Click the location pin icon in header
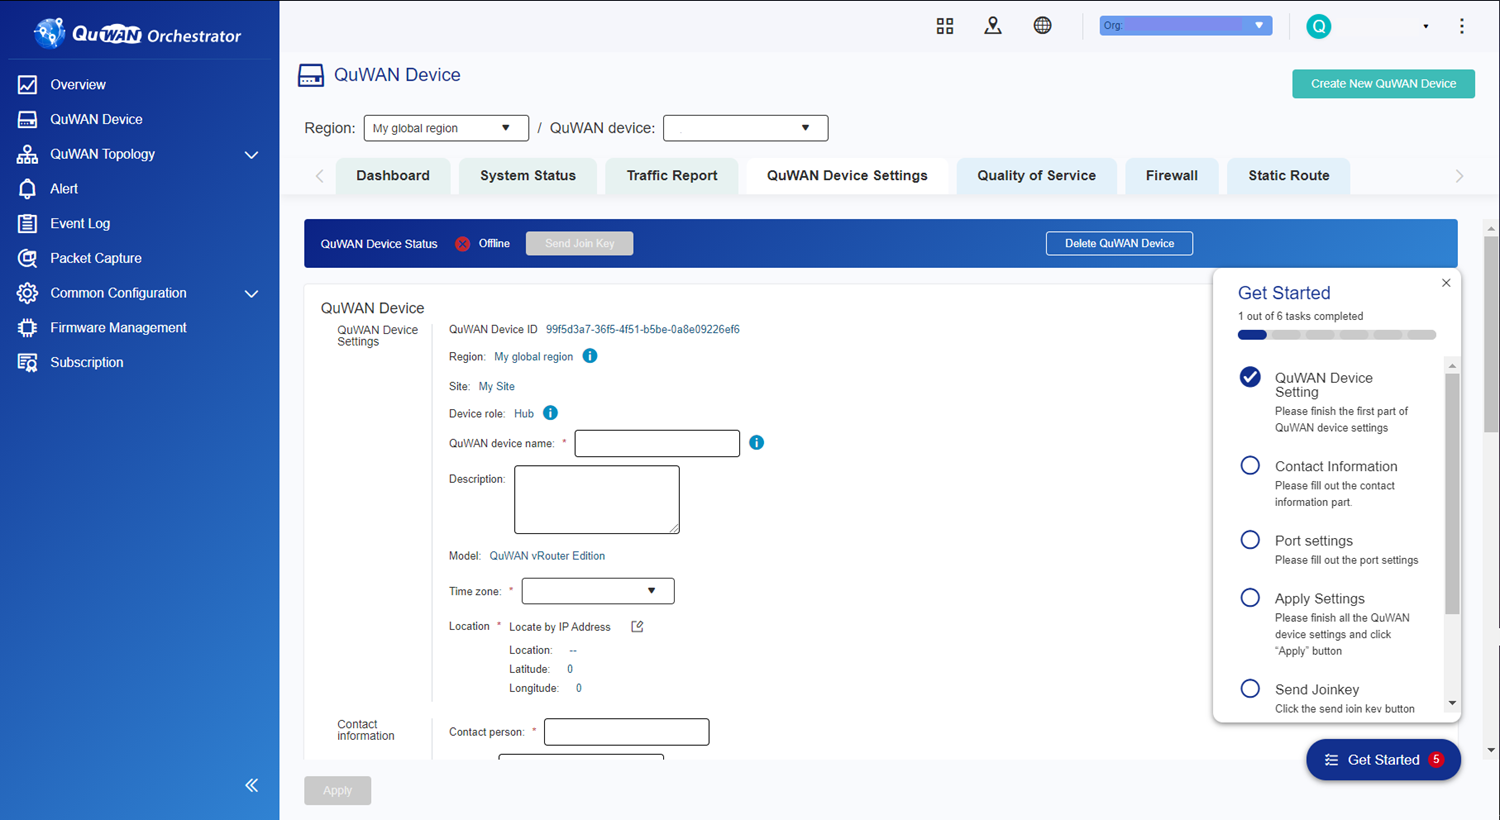Viewport: 1500px width, 820px height. (x=992, y=26)
